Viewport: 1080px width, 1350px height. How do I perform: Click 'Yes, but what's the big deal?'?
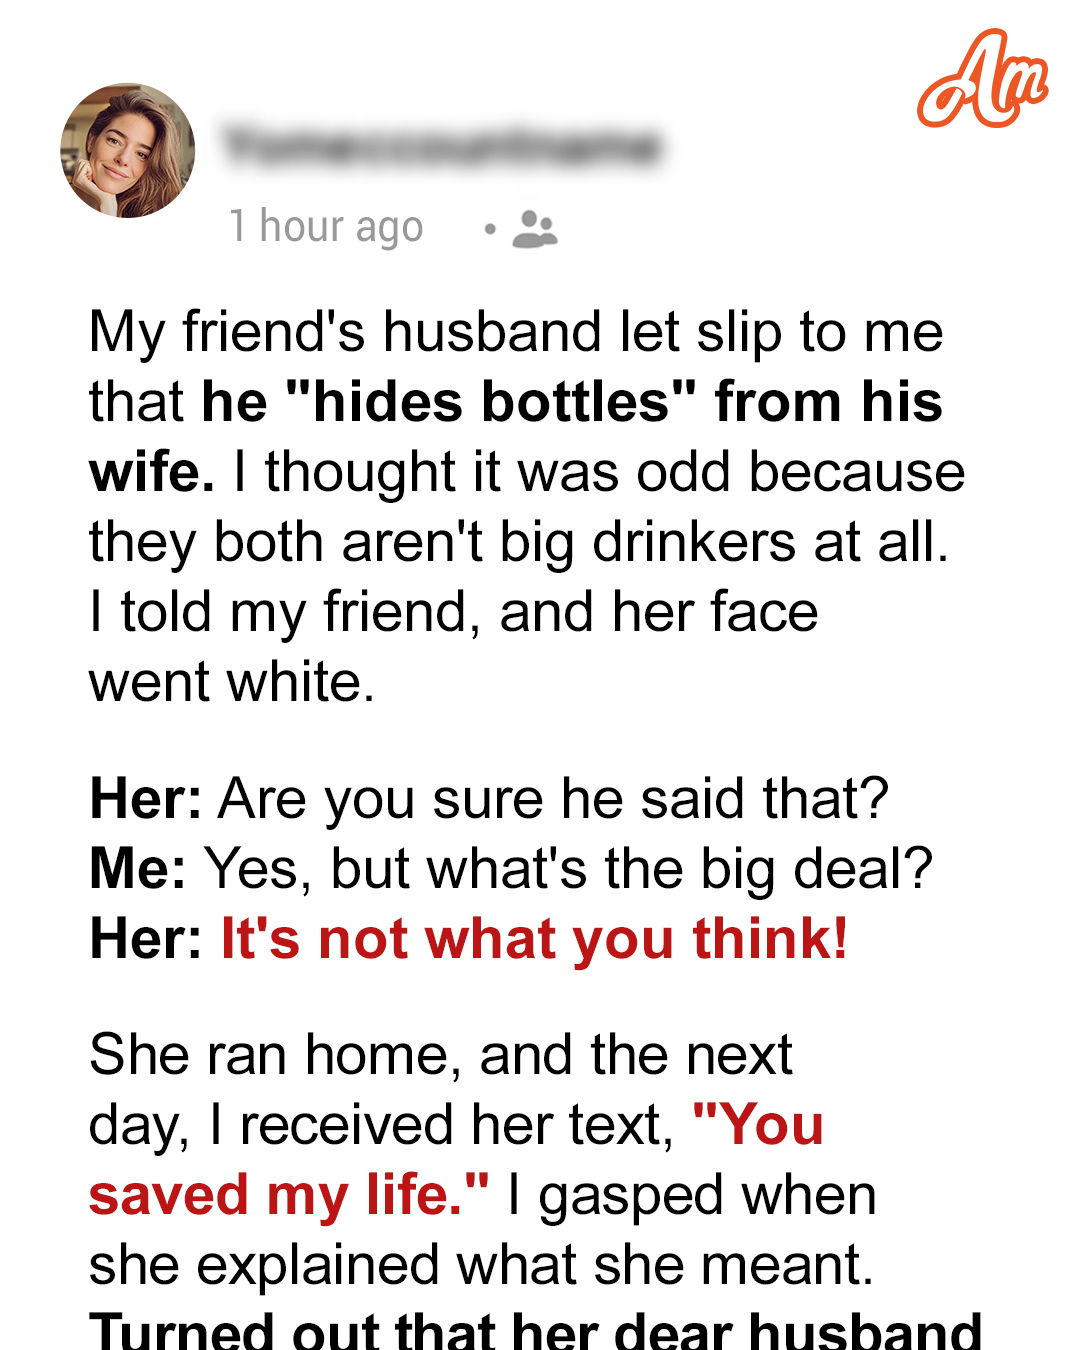569,868
